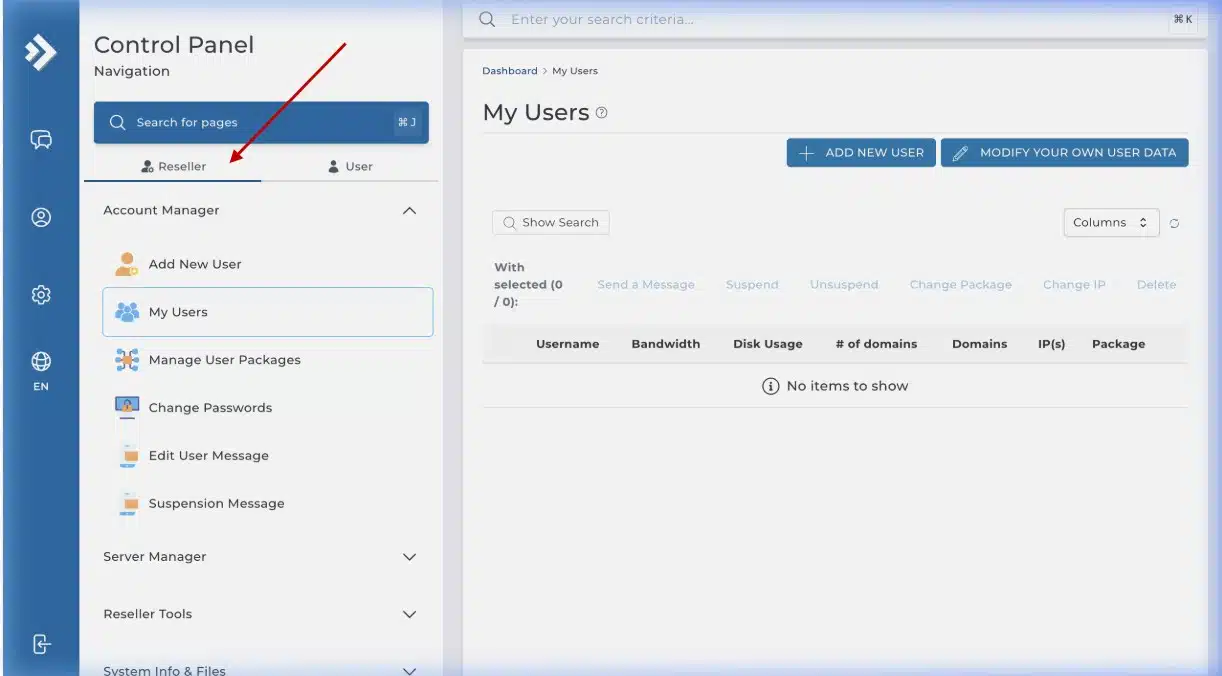Click the magnifier icon in top search bar
Image resolution: width=1222 pixels, height=676 pixels.
click(x=487, y=19)
